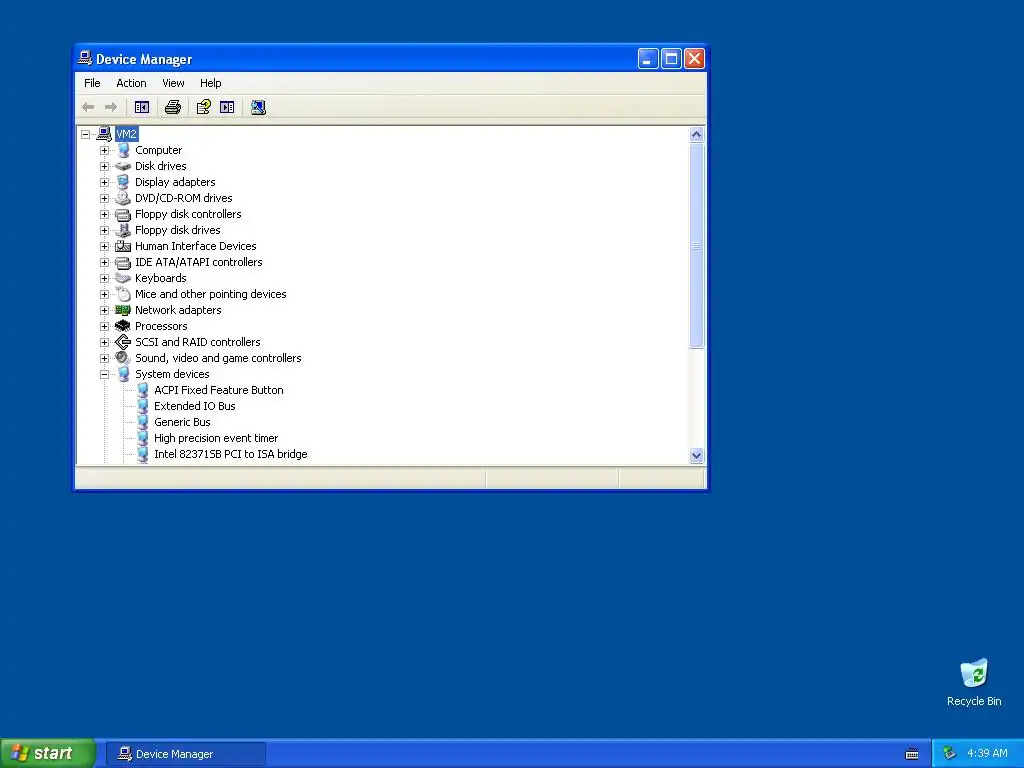Click the Processors category icon
The width and height of the screenshot is (1024, 768).
click(x=123, y=326)
